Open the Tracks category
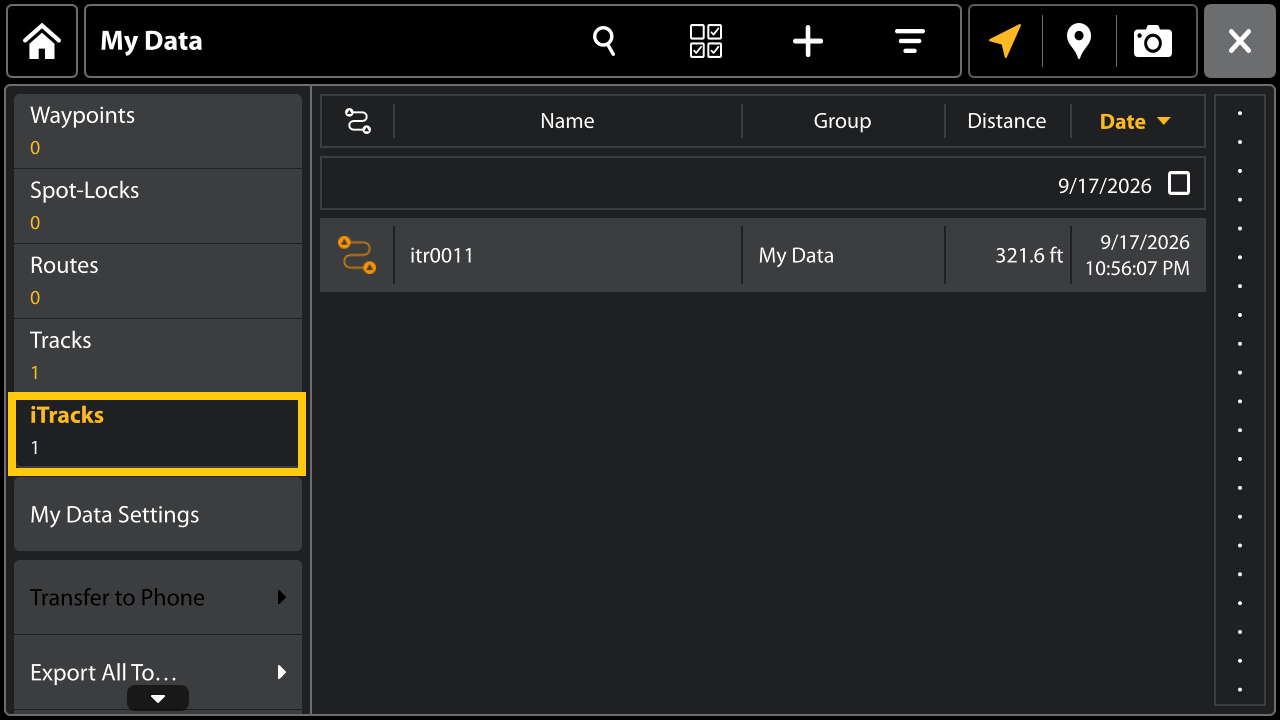This screenshot has width=1280, height=720. (x=158, y=356)
